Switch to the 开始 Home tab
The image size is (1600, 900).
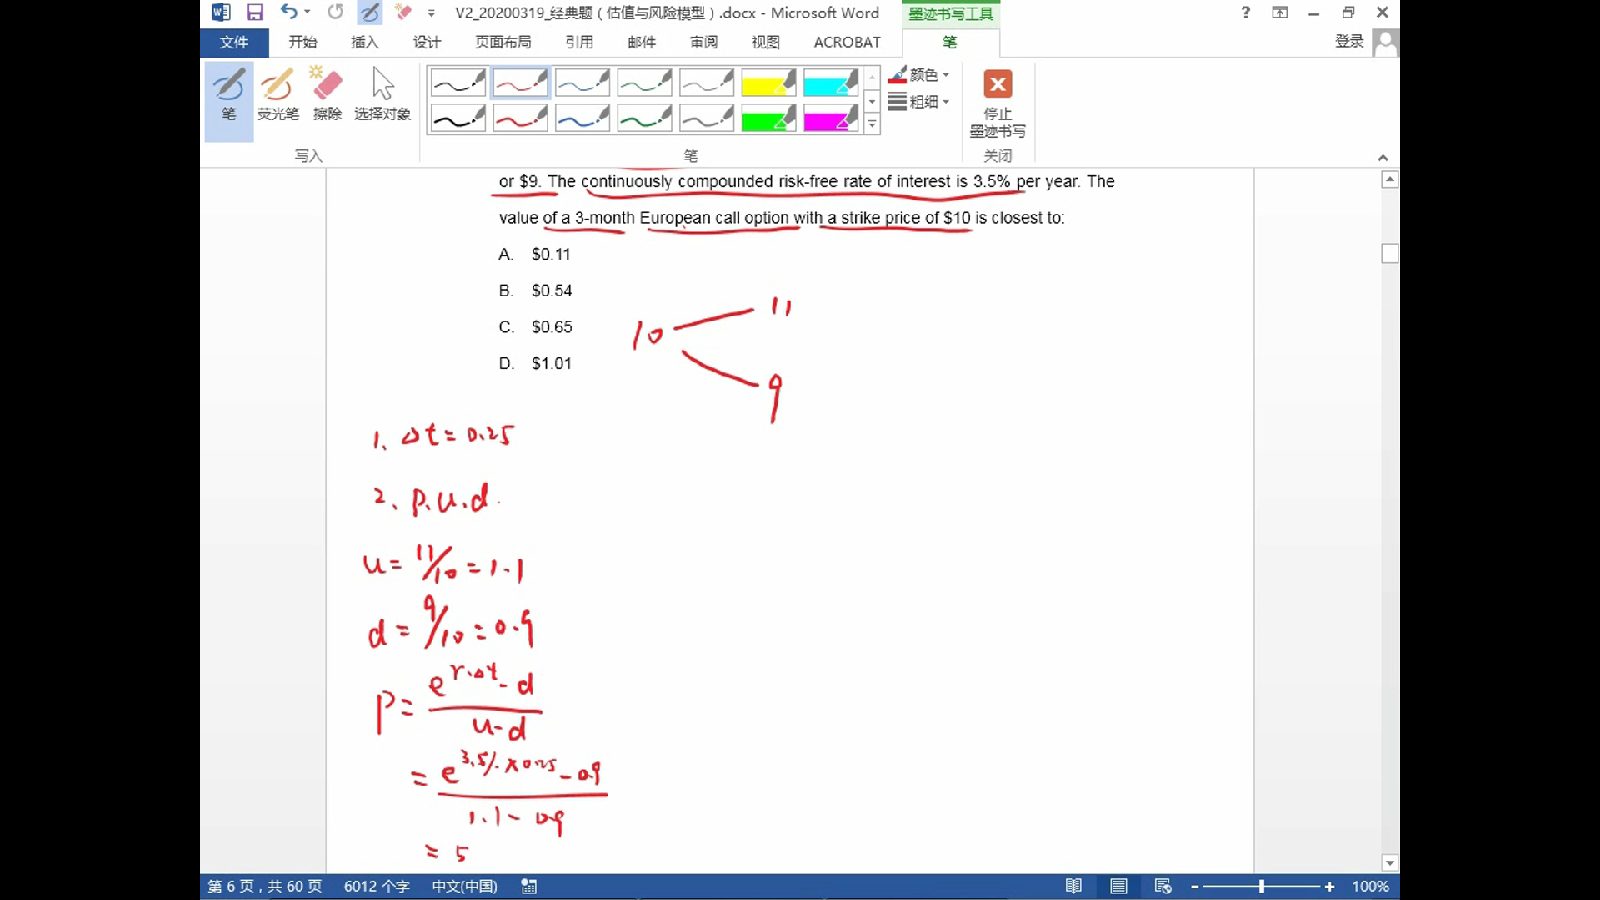coord(302,42)
